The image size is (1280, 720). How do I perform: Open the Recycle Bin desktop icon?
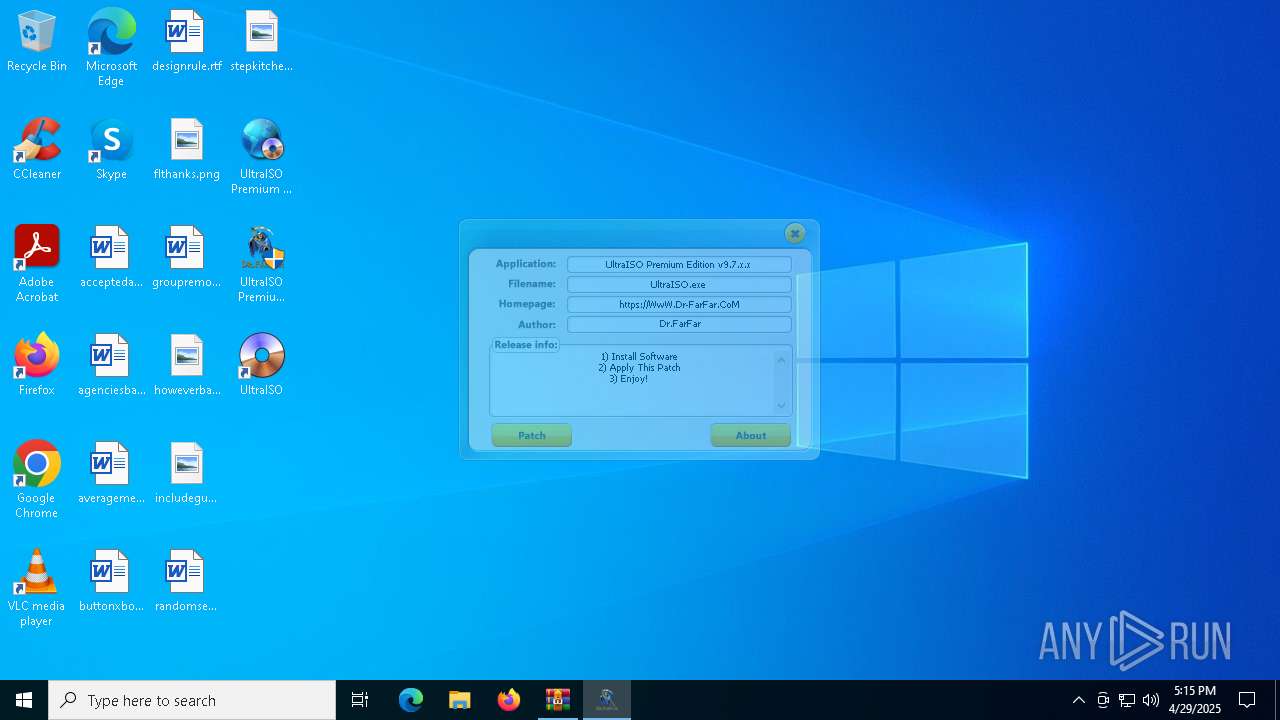37,42
